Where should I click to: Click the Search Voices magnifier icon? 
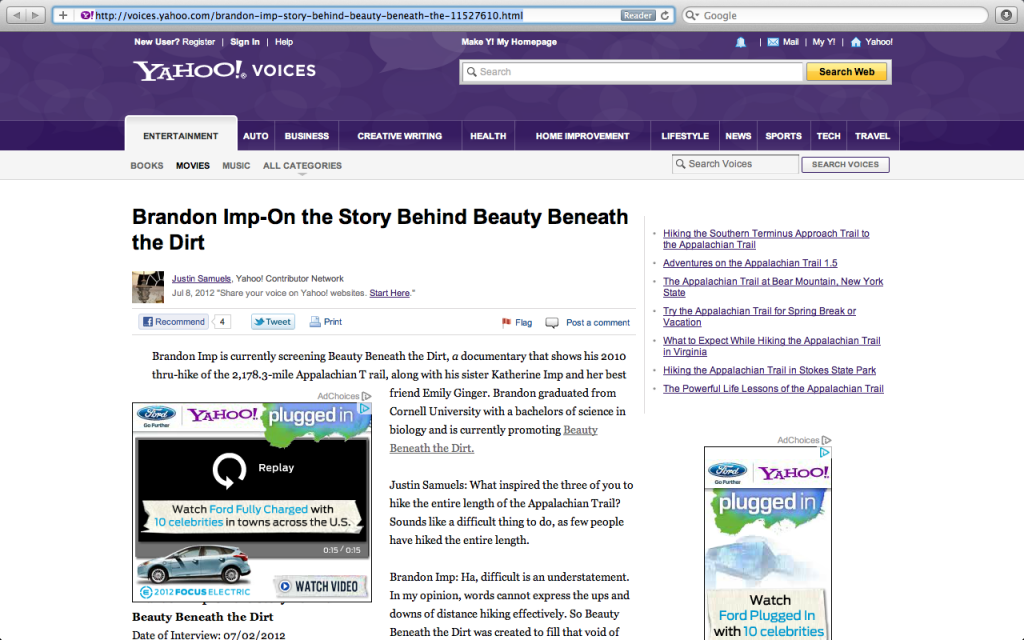(x=680, y=164)
